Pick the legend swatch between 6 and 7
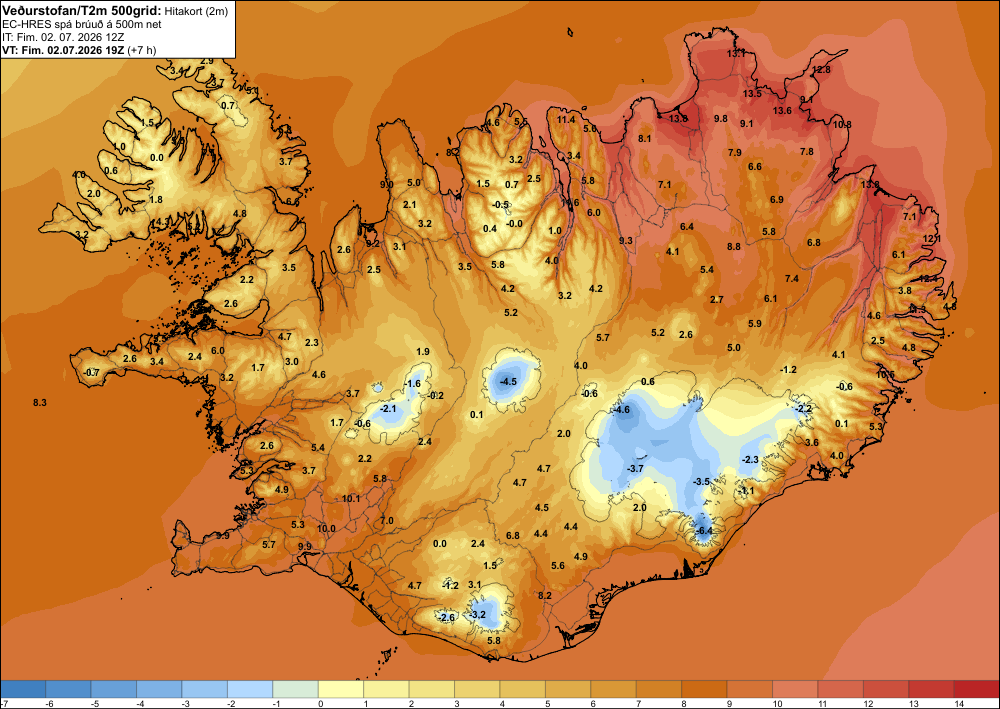 pos(614,689)
